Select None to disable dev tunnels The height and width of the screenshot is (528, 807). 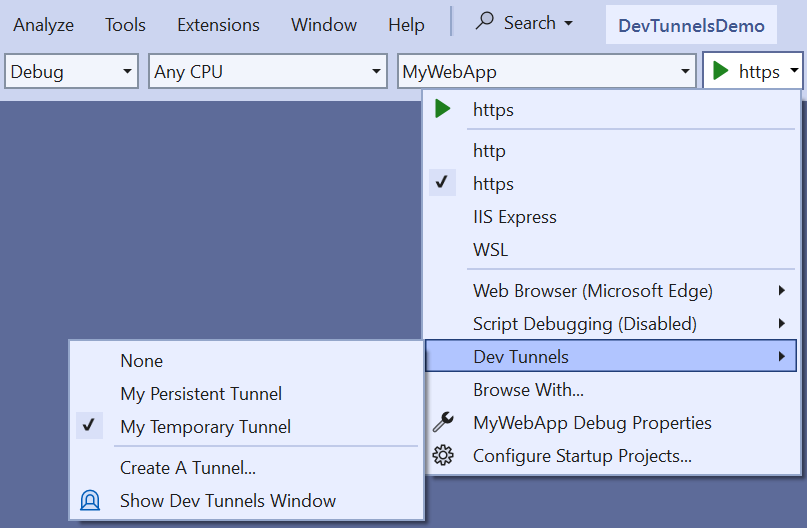coord(141,361)
